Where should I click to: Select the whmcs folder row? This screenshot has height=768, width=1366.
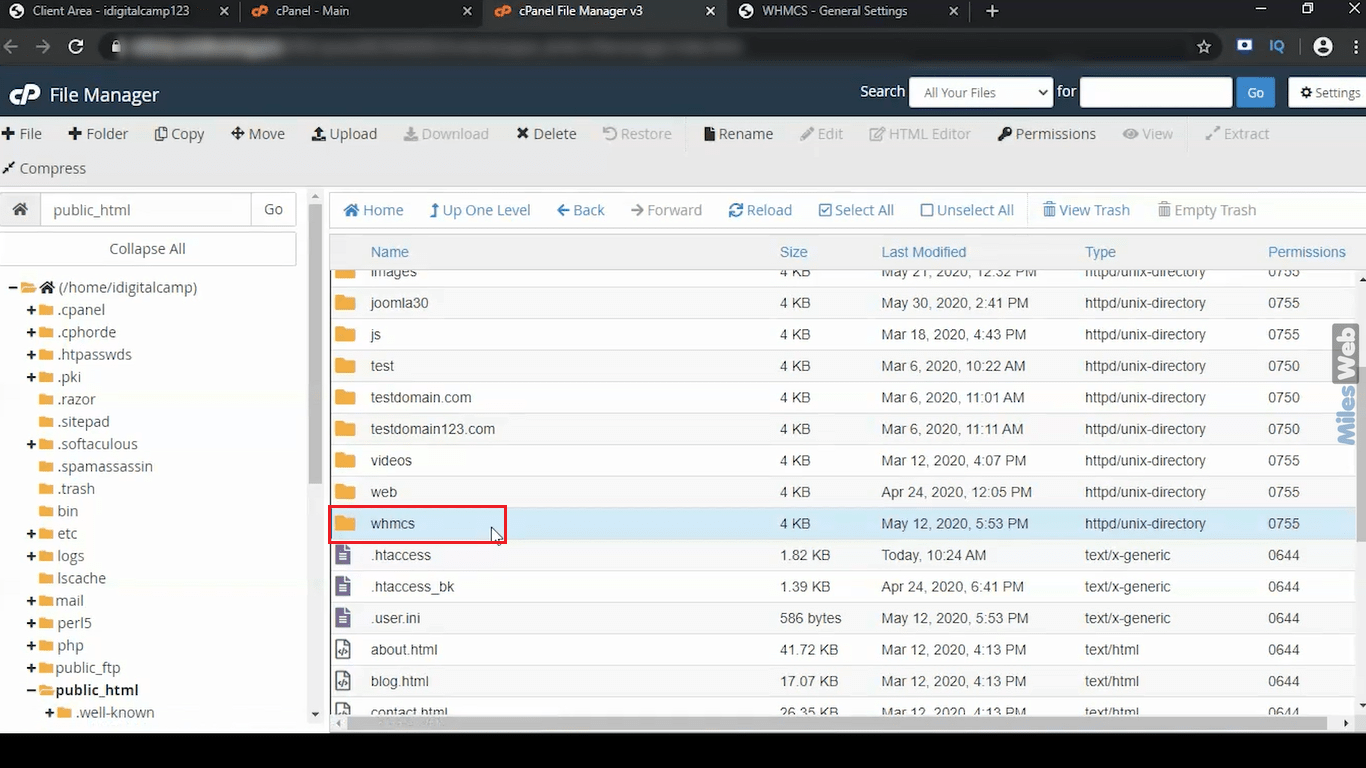pyautogui.click(x=843, y=523)
